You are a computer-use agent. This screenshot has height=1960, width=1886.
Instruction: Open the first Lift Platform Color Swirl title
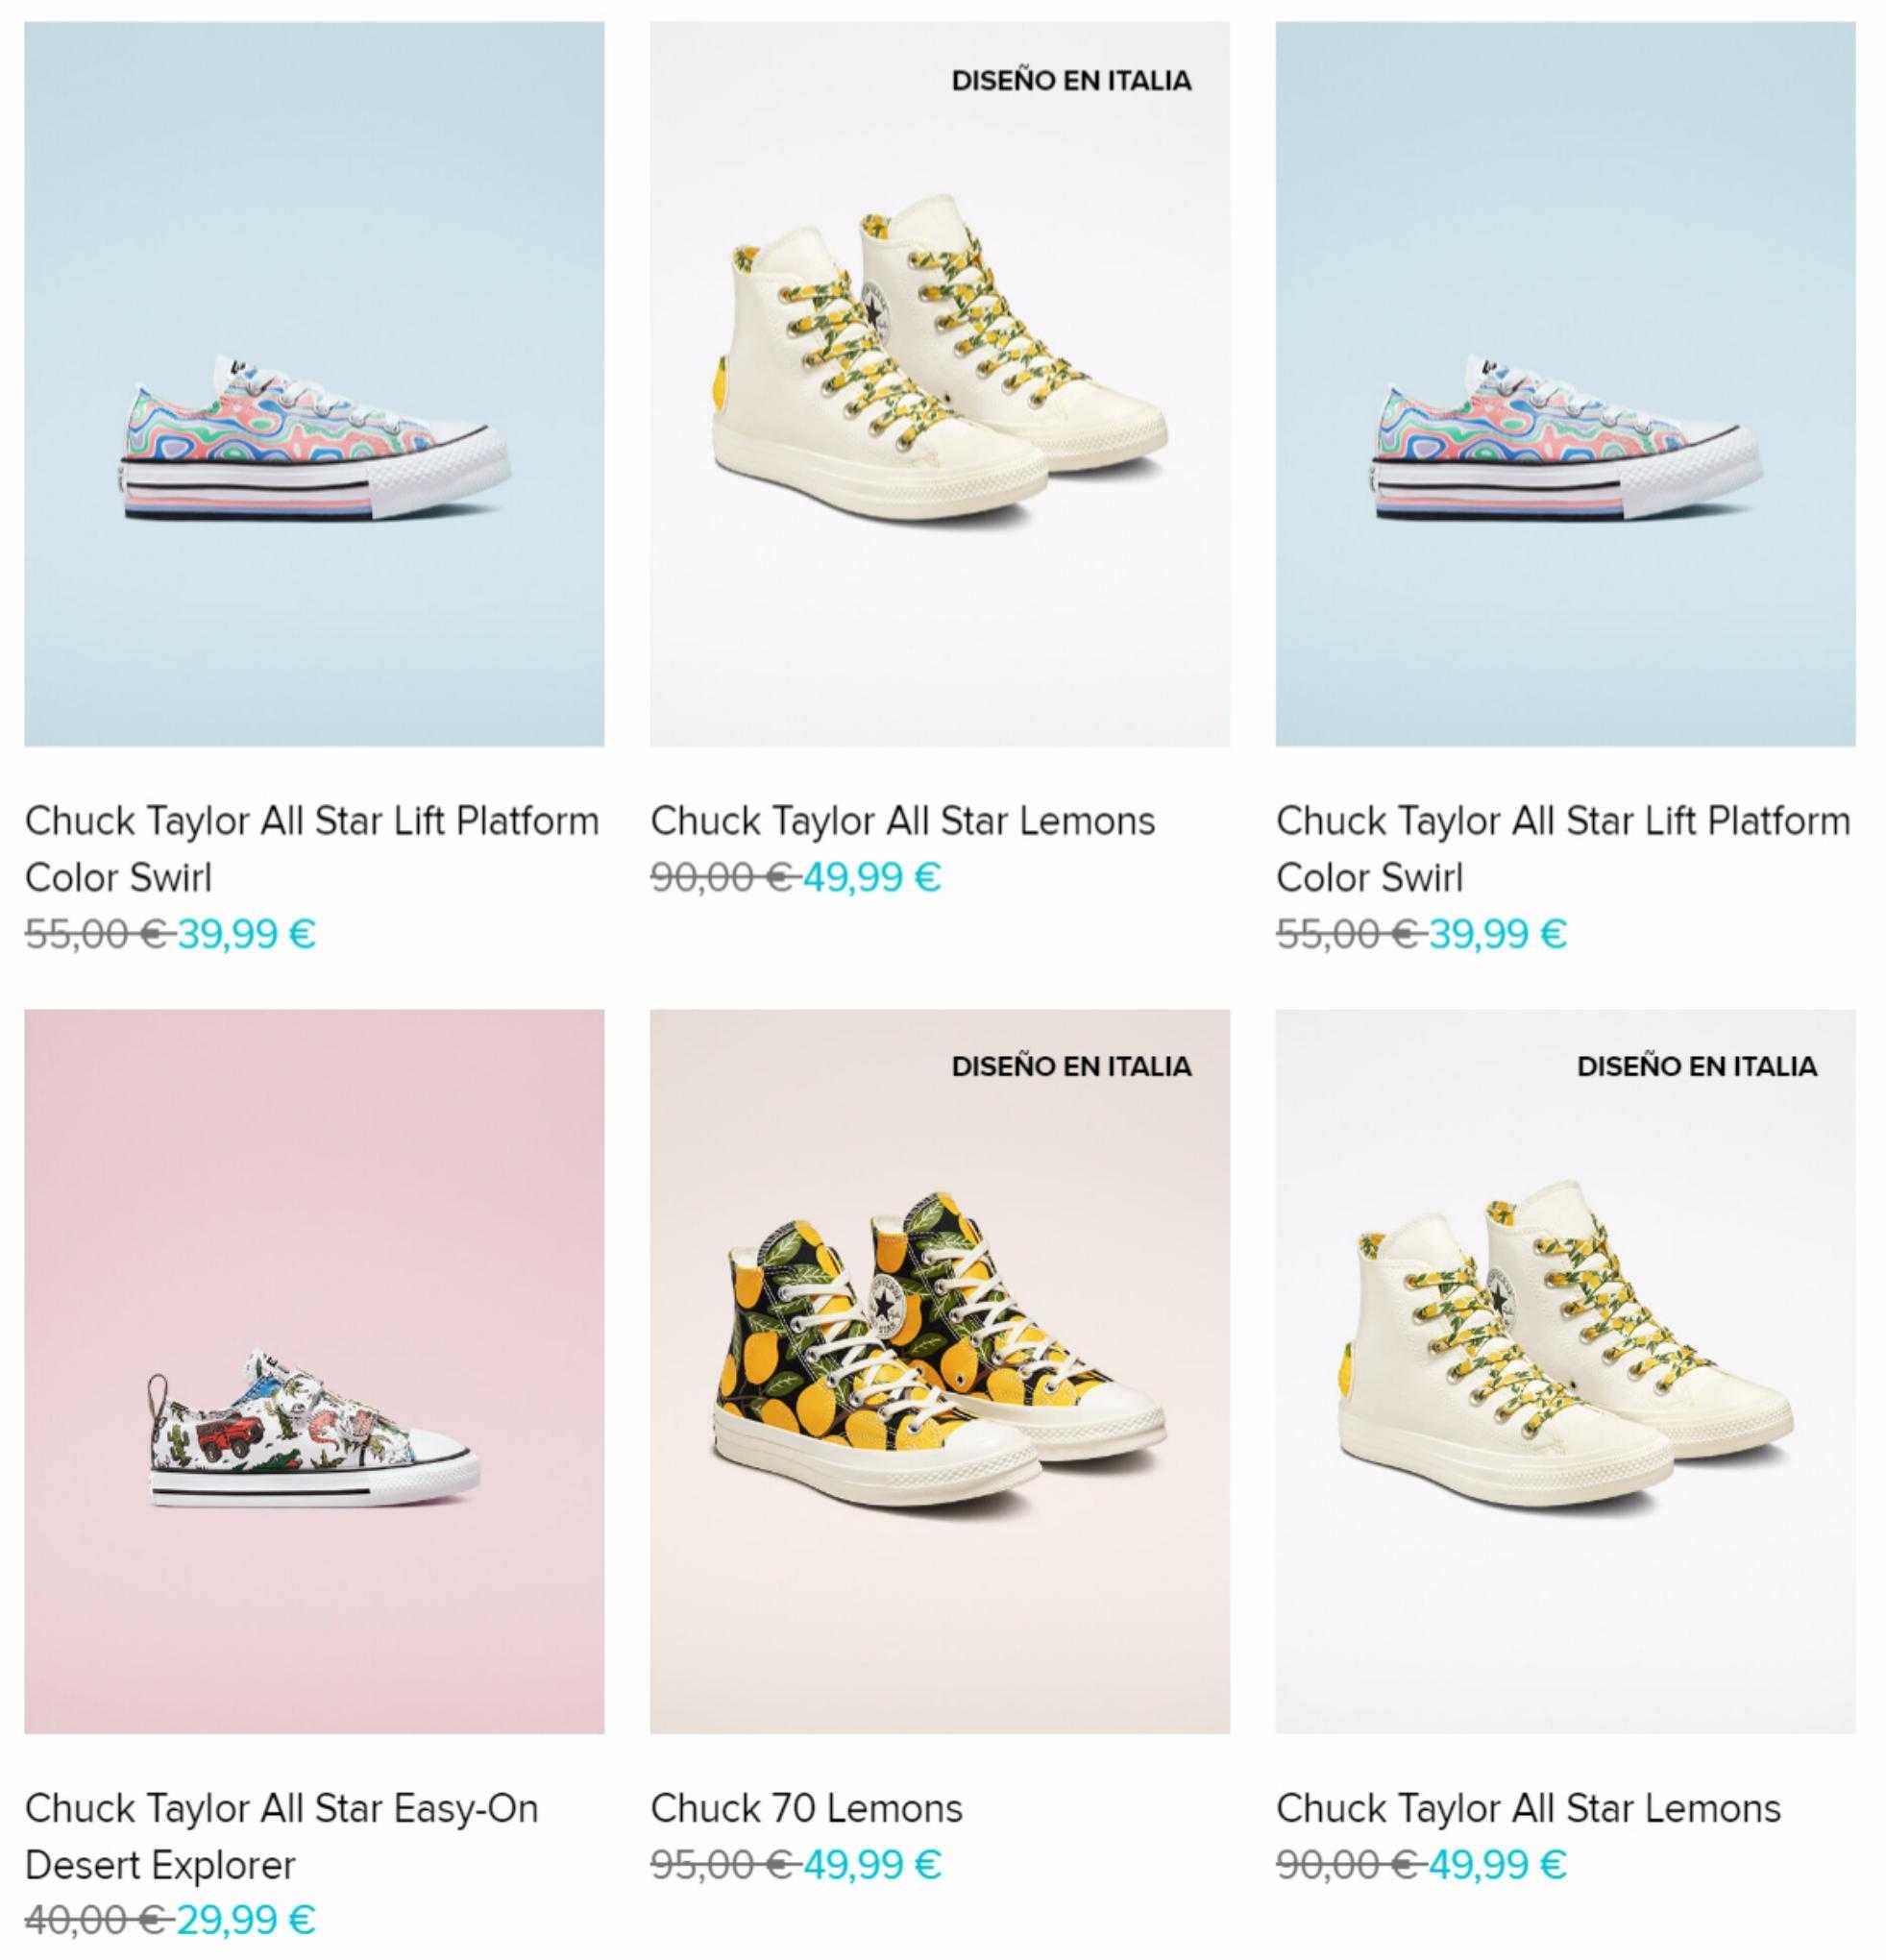pyautogui.click(x=312, y=849)
